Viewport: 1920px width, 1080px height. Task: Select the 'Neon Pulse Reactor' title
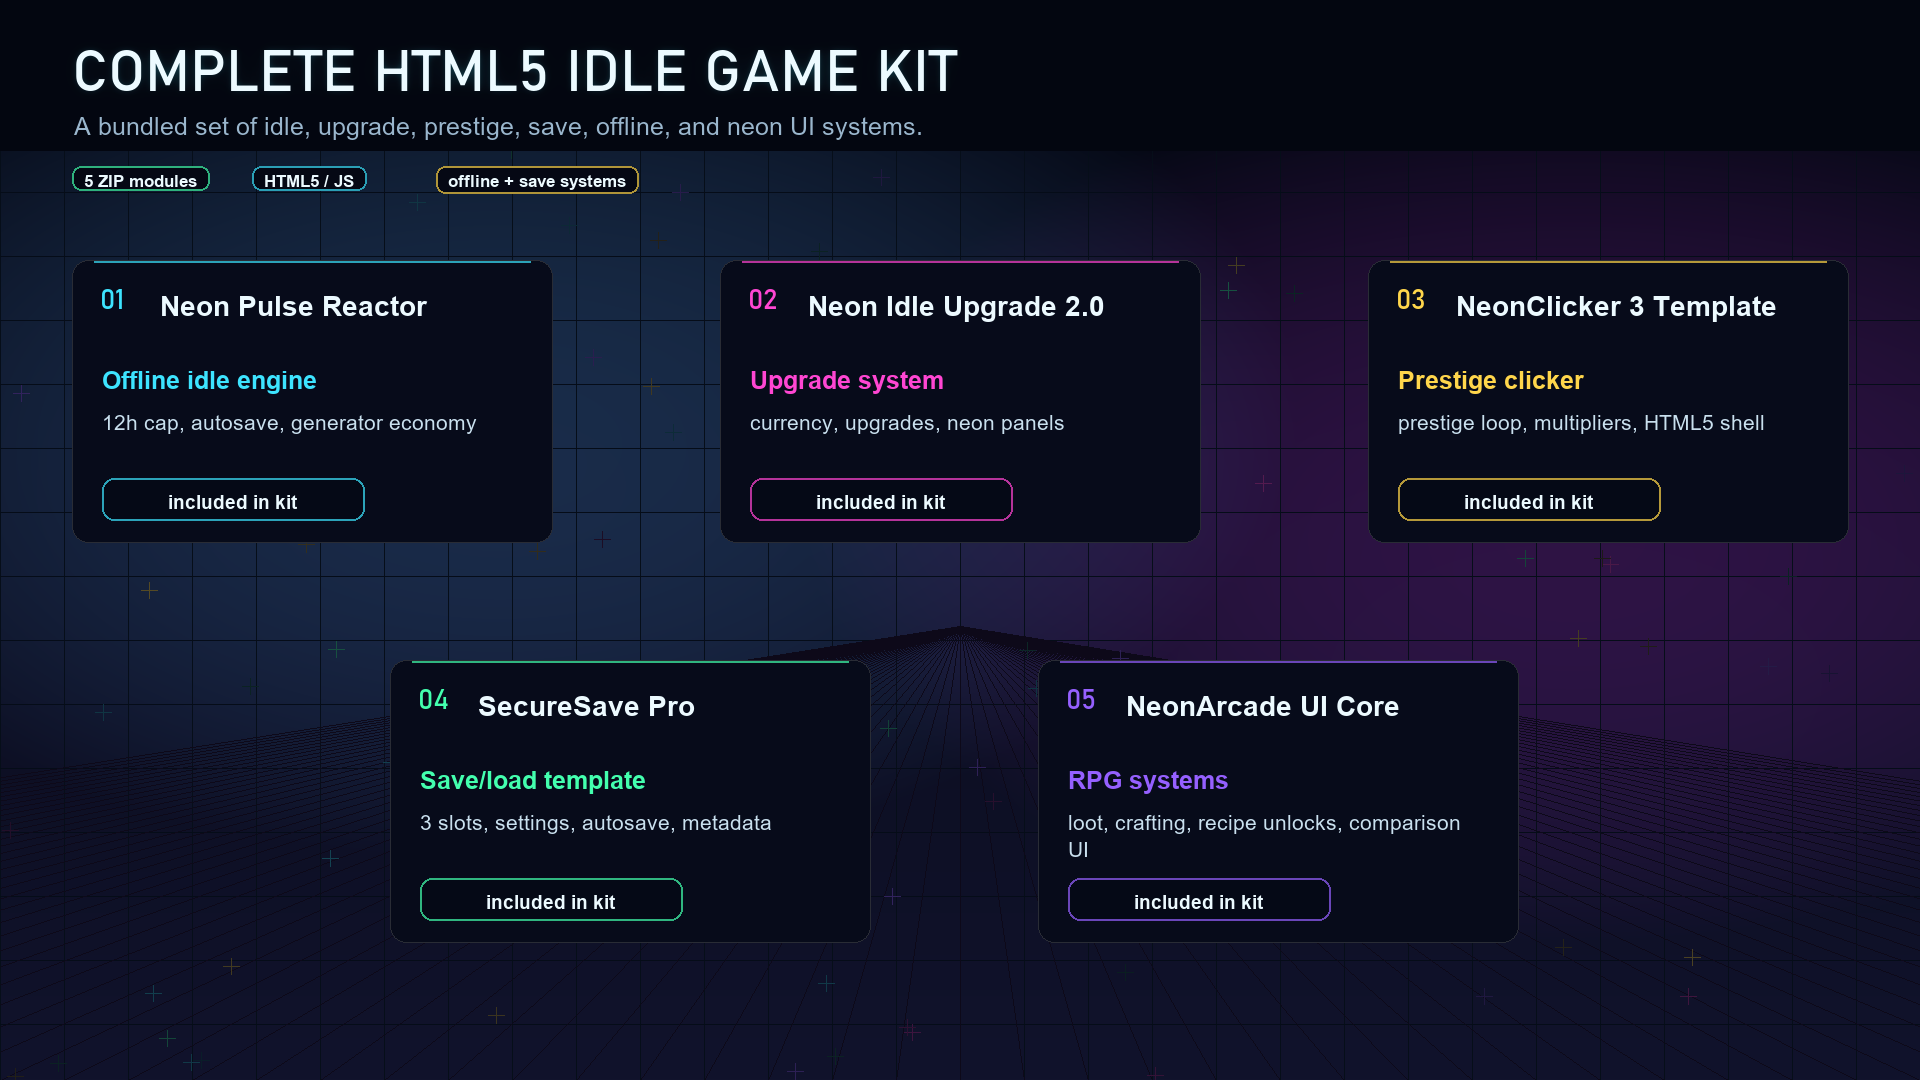(293, 306)
